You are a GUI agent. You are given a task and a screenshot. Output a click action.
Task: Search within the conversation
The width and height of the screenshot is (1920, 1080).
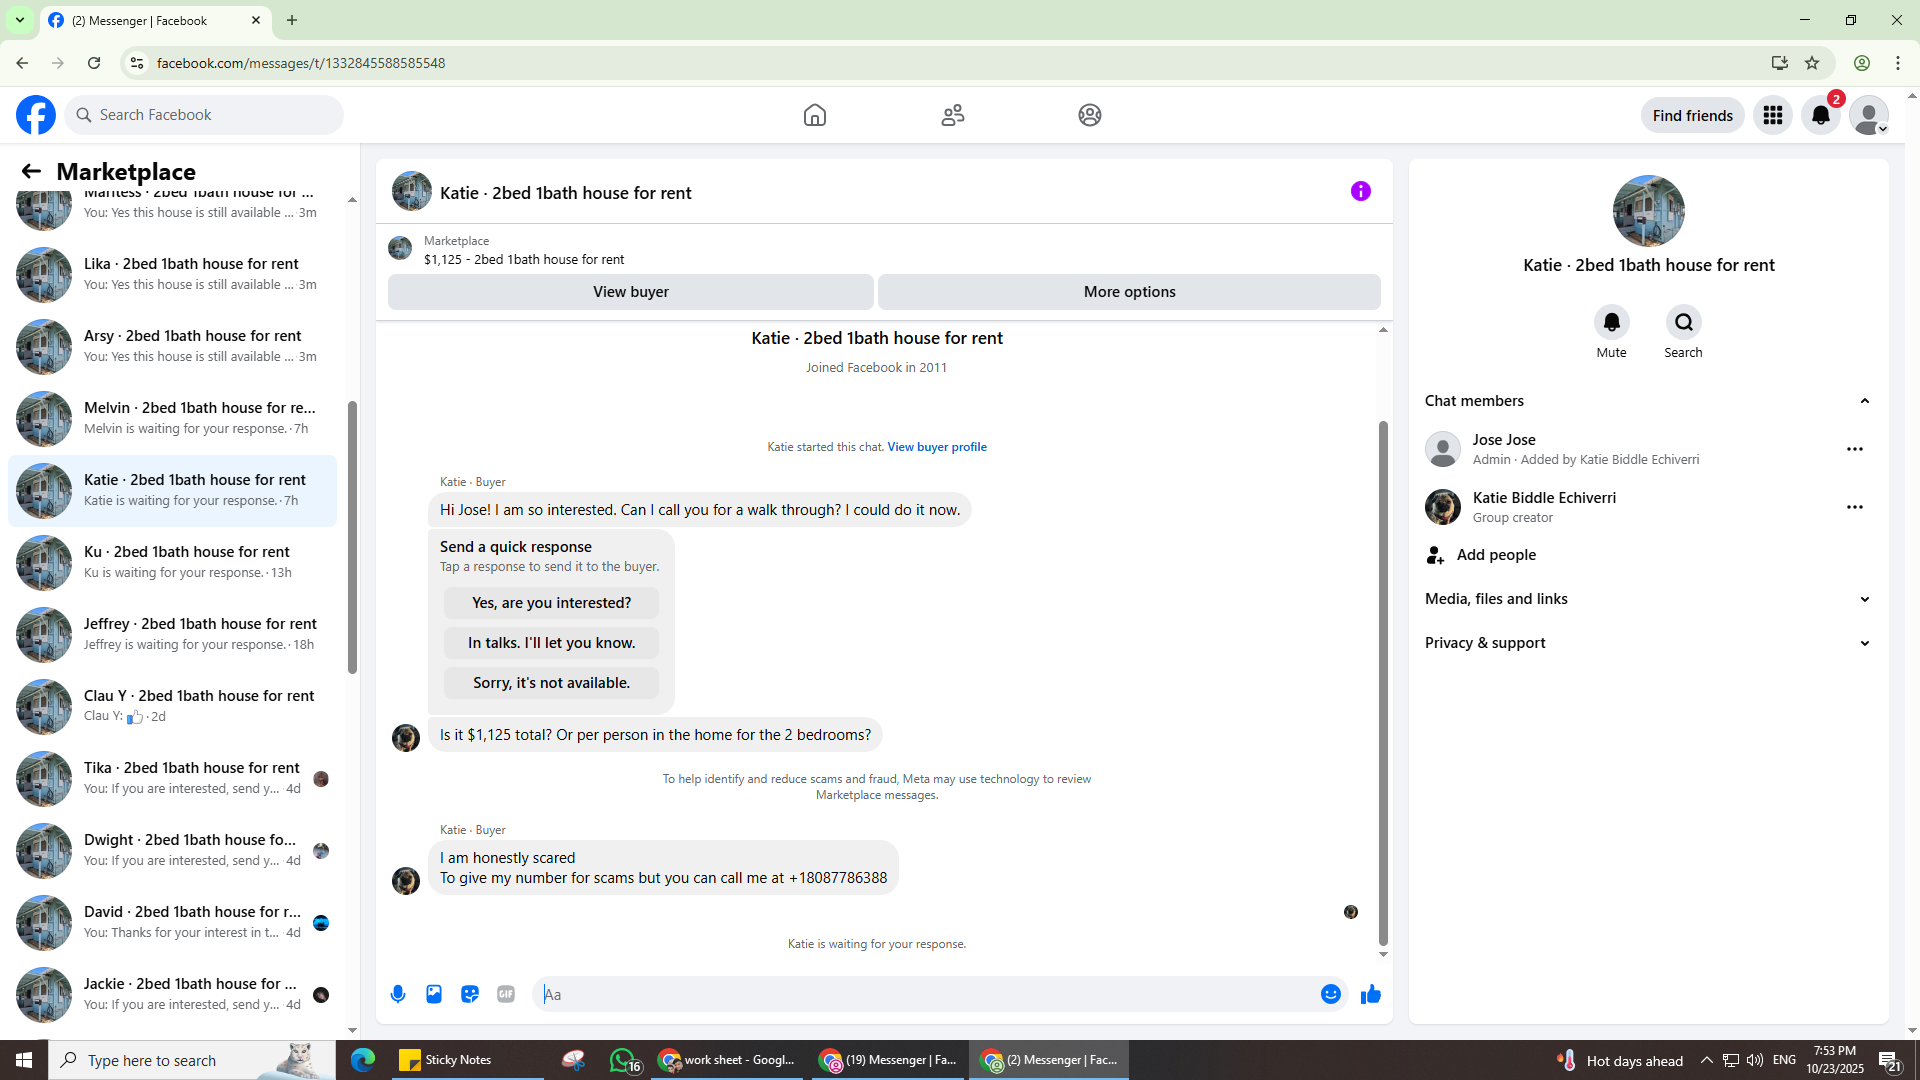[x=1683, y=323]
